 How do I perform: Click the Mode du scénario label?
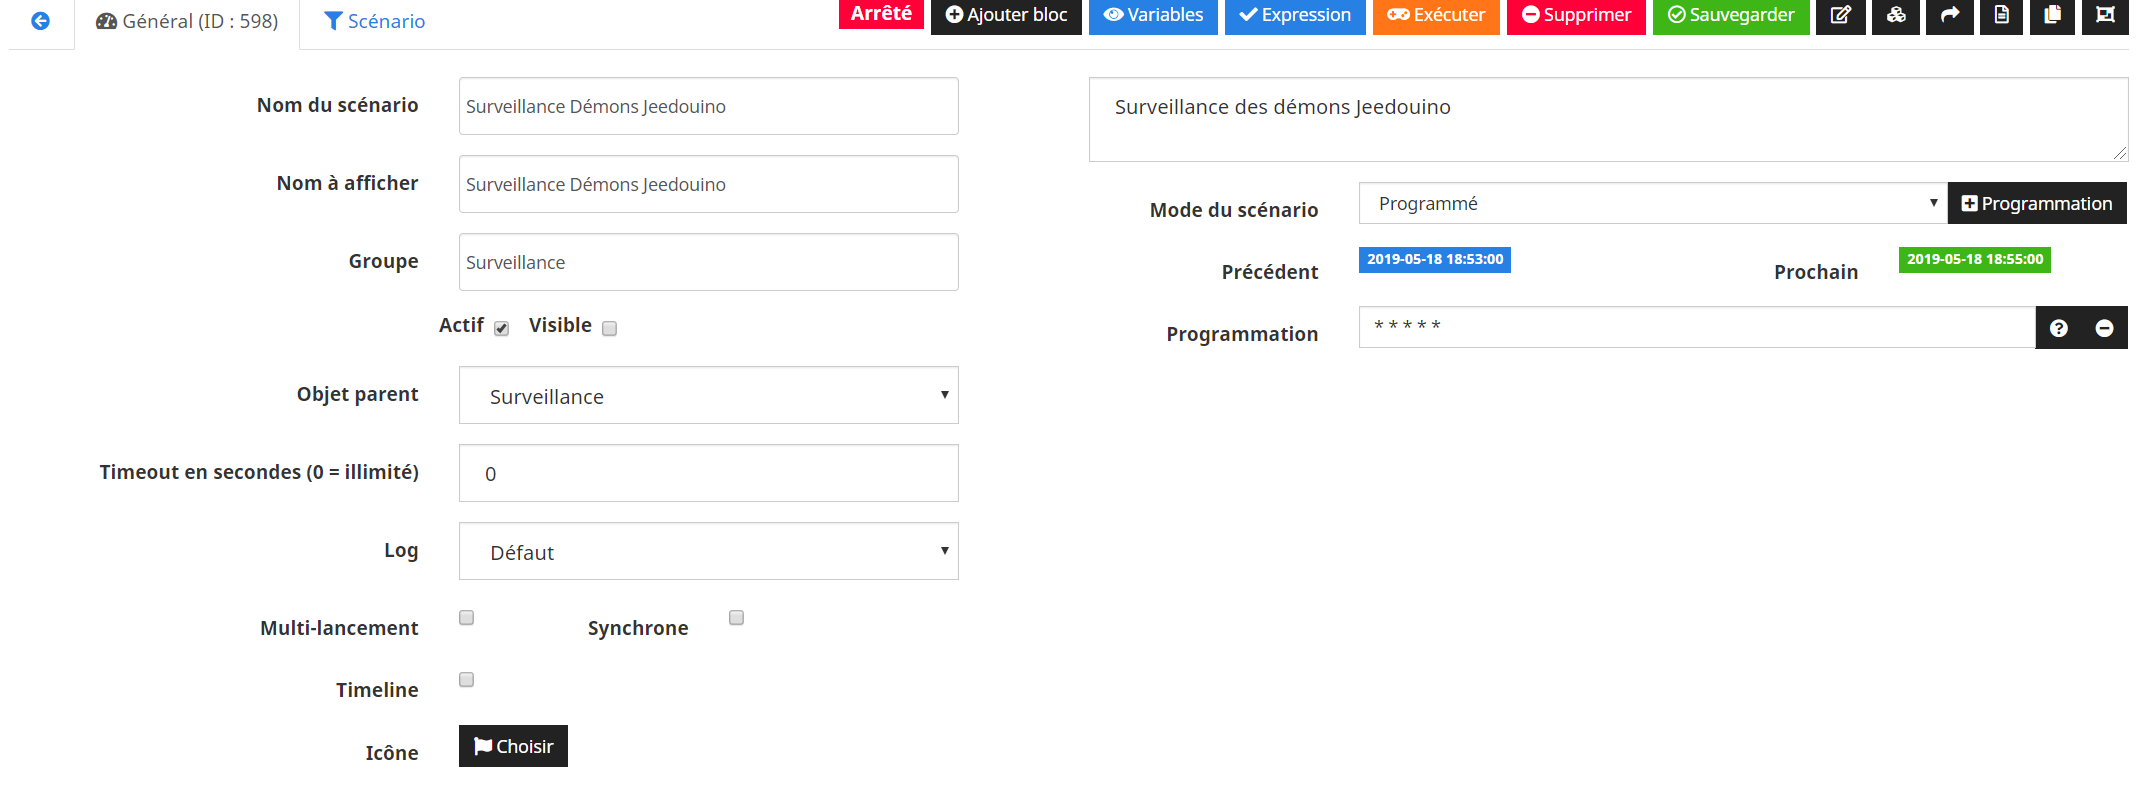(1234, 210)
